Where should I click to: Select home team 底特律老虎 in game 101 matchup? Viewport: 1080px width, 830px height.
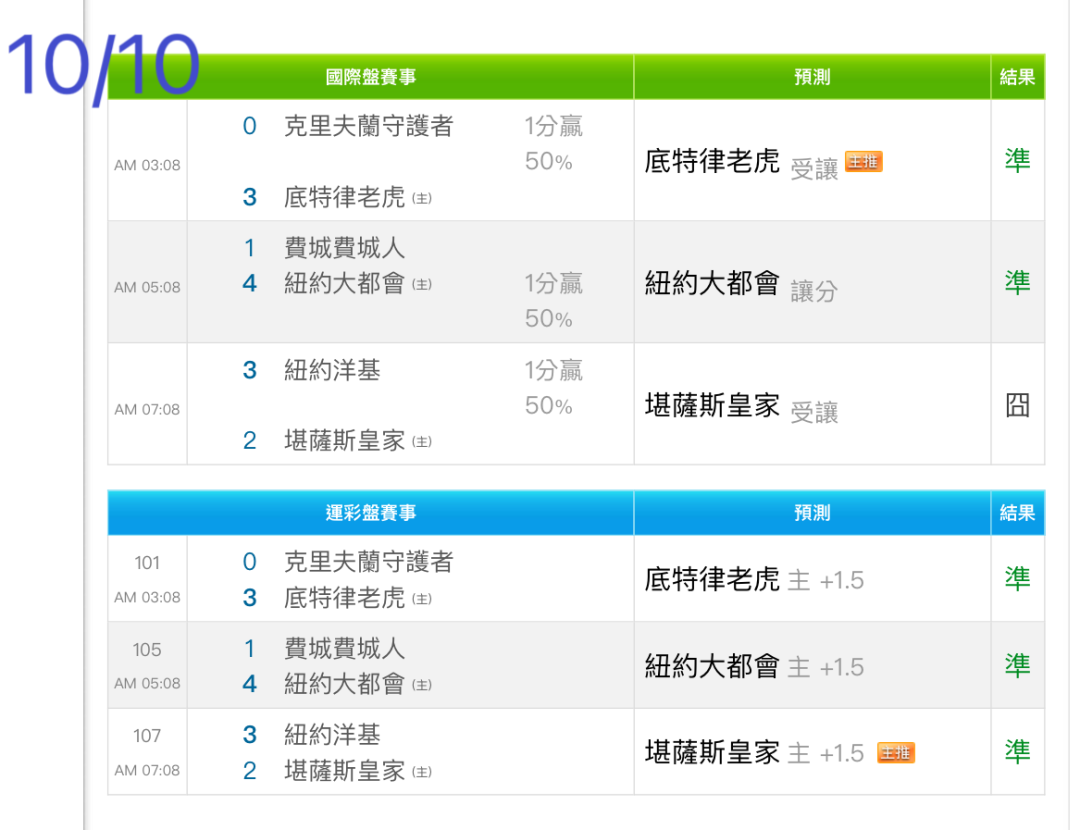(x=344, y=598)
